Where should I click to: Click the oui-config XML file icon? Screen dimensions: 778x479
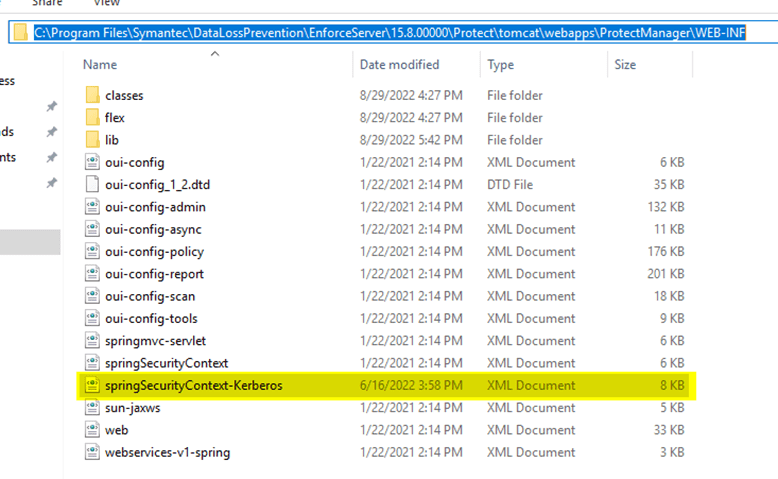(x=92, y=162)
